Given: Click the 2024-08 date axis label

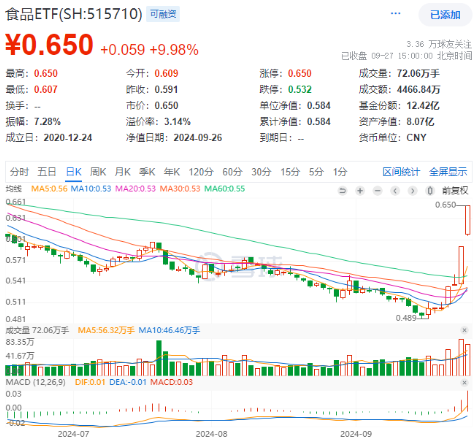Looking at the screenshot, I should [x=212, y=434].
